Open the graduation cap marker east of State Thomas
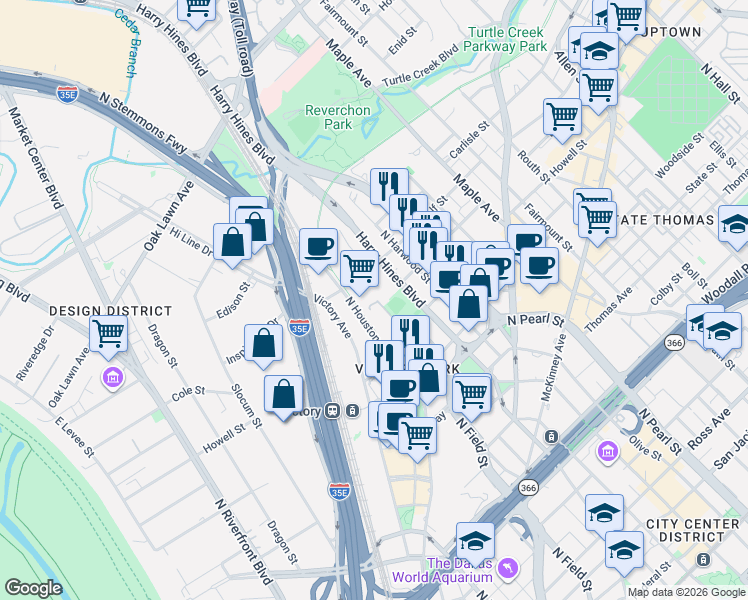This screenshot has width=748, height=600. click(x=735, y=224)
